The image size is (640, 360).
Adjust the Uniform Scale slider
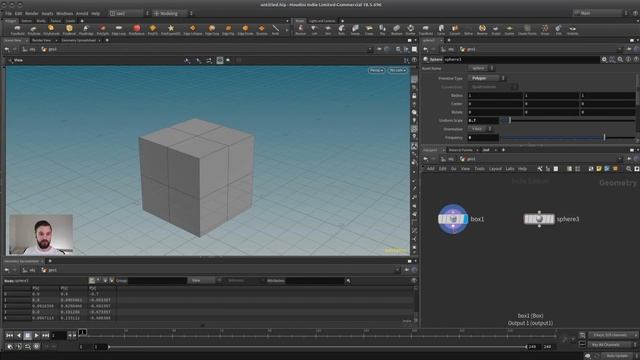568,120
